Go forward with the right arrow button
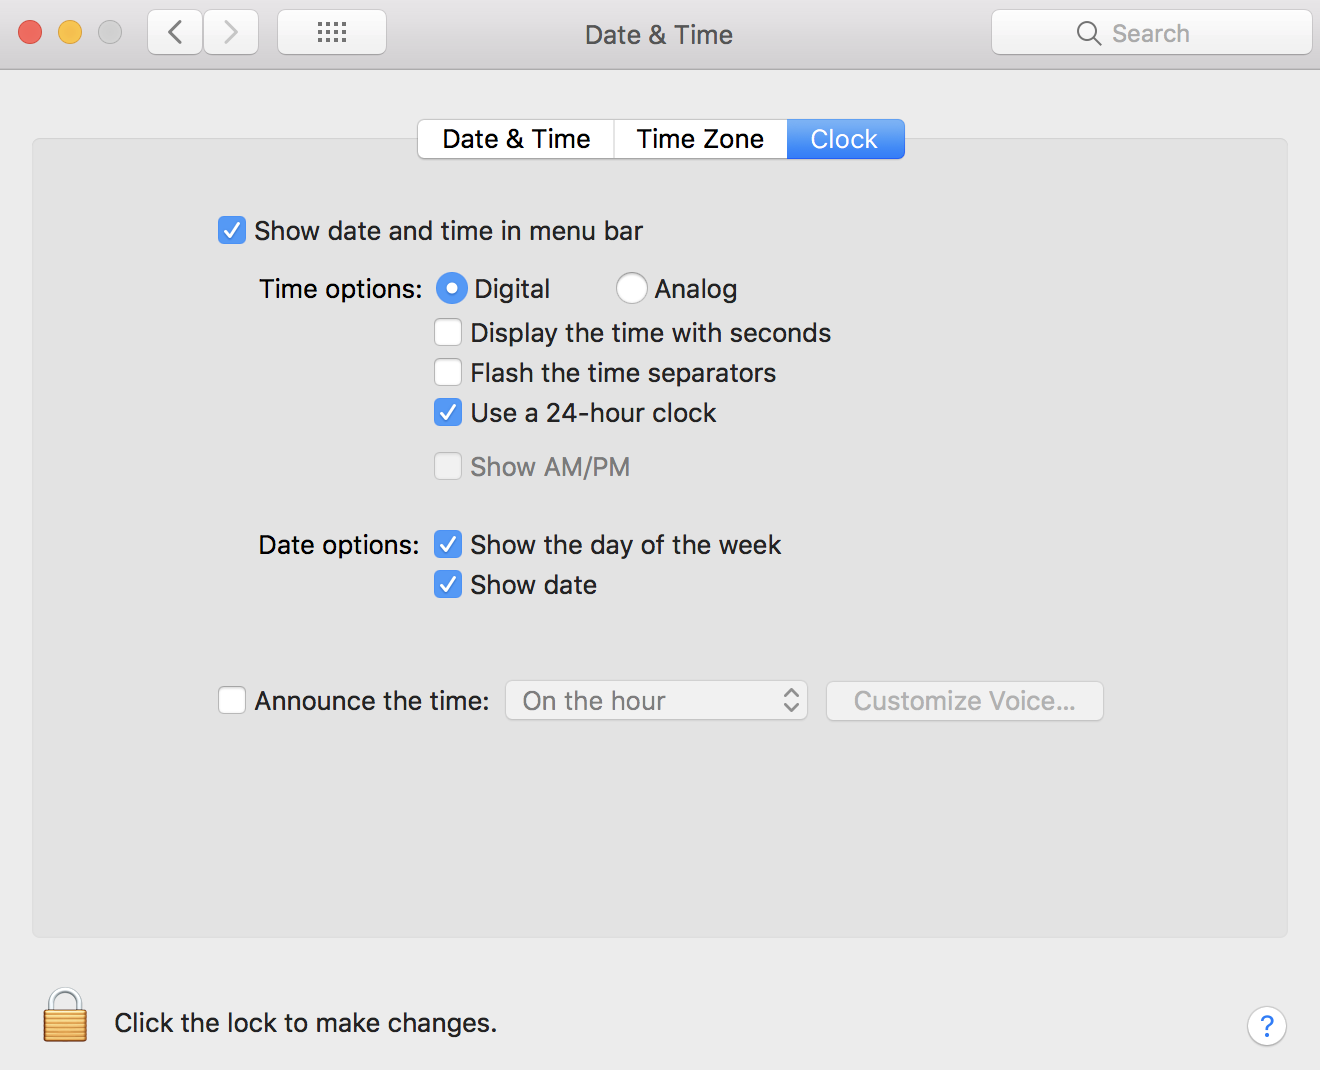This screenshot has width=1320, height=1070. click(231, 33)
